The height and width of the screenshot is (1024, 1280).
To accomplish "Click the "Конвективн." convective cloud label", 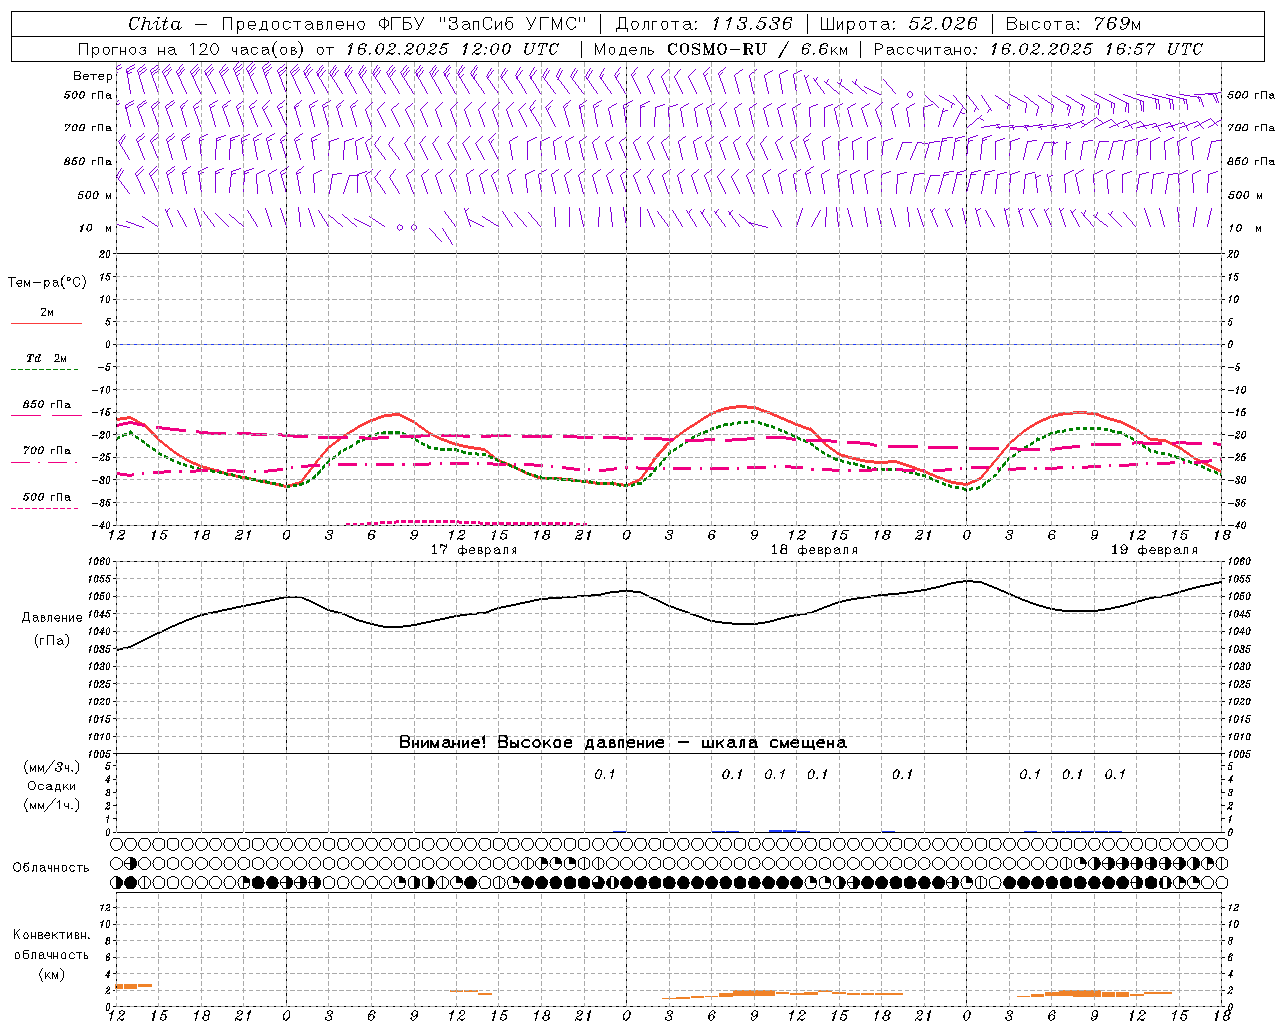I will 51,935.
